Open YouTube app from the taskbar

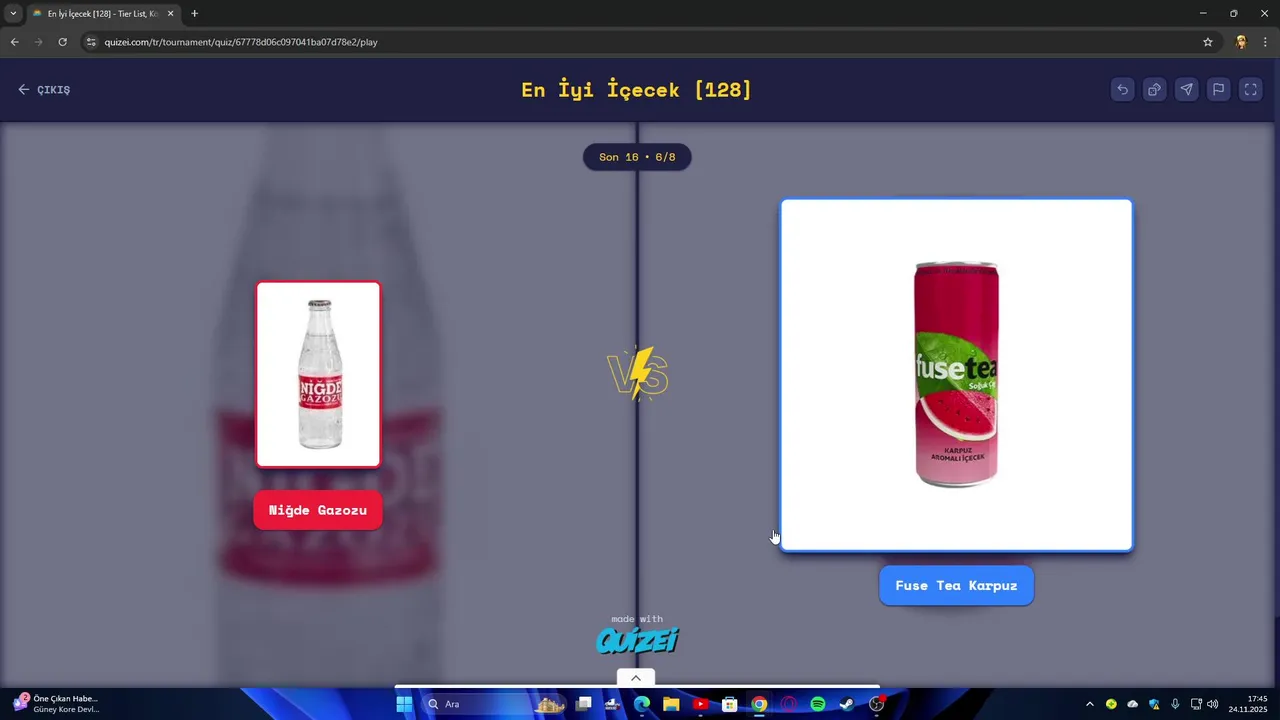pyautogui.click(x=700, y=704)
